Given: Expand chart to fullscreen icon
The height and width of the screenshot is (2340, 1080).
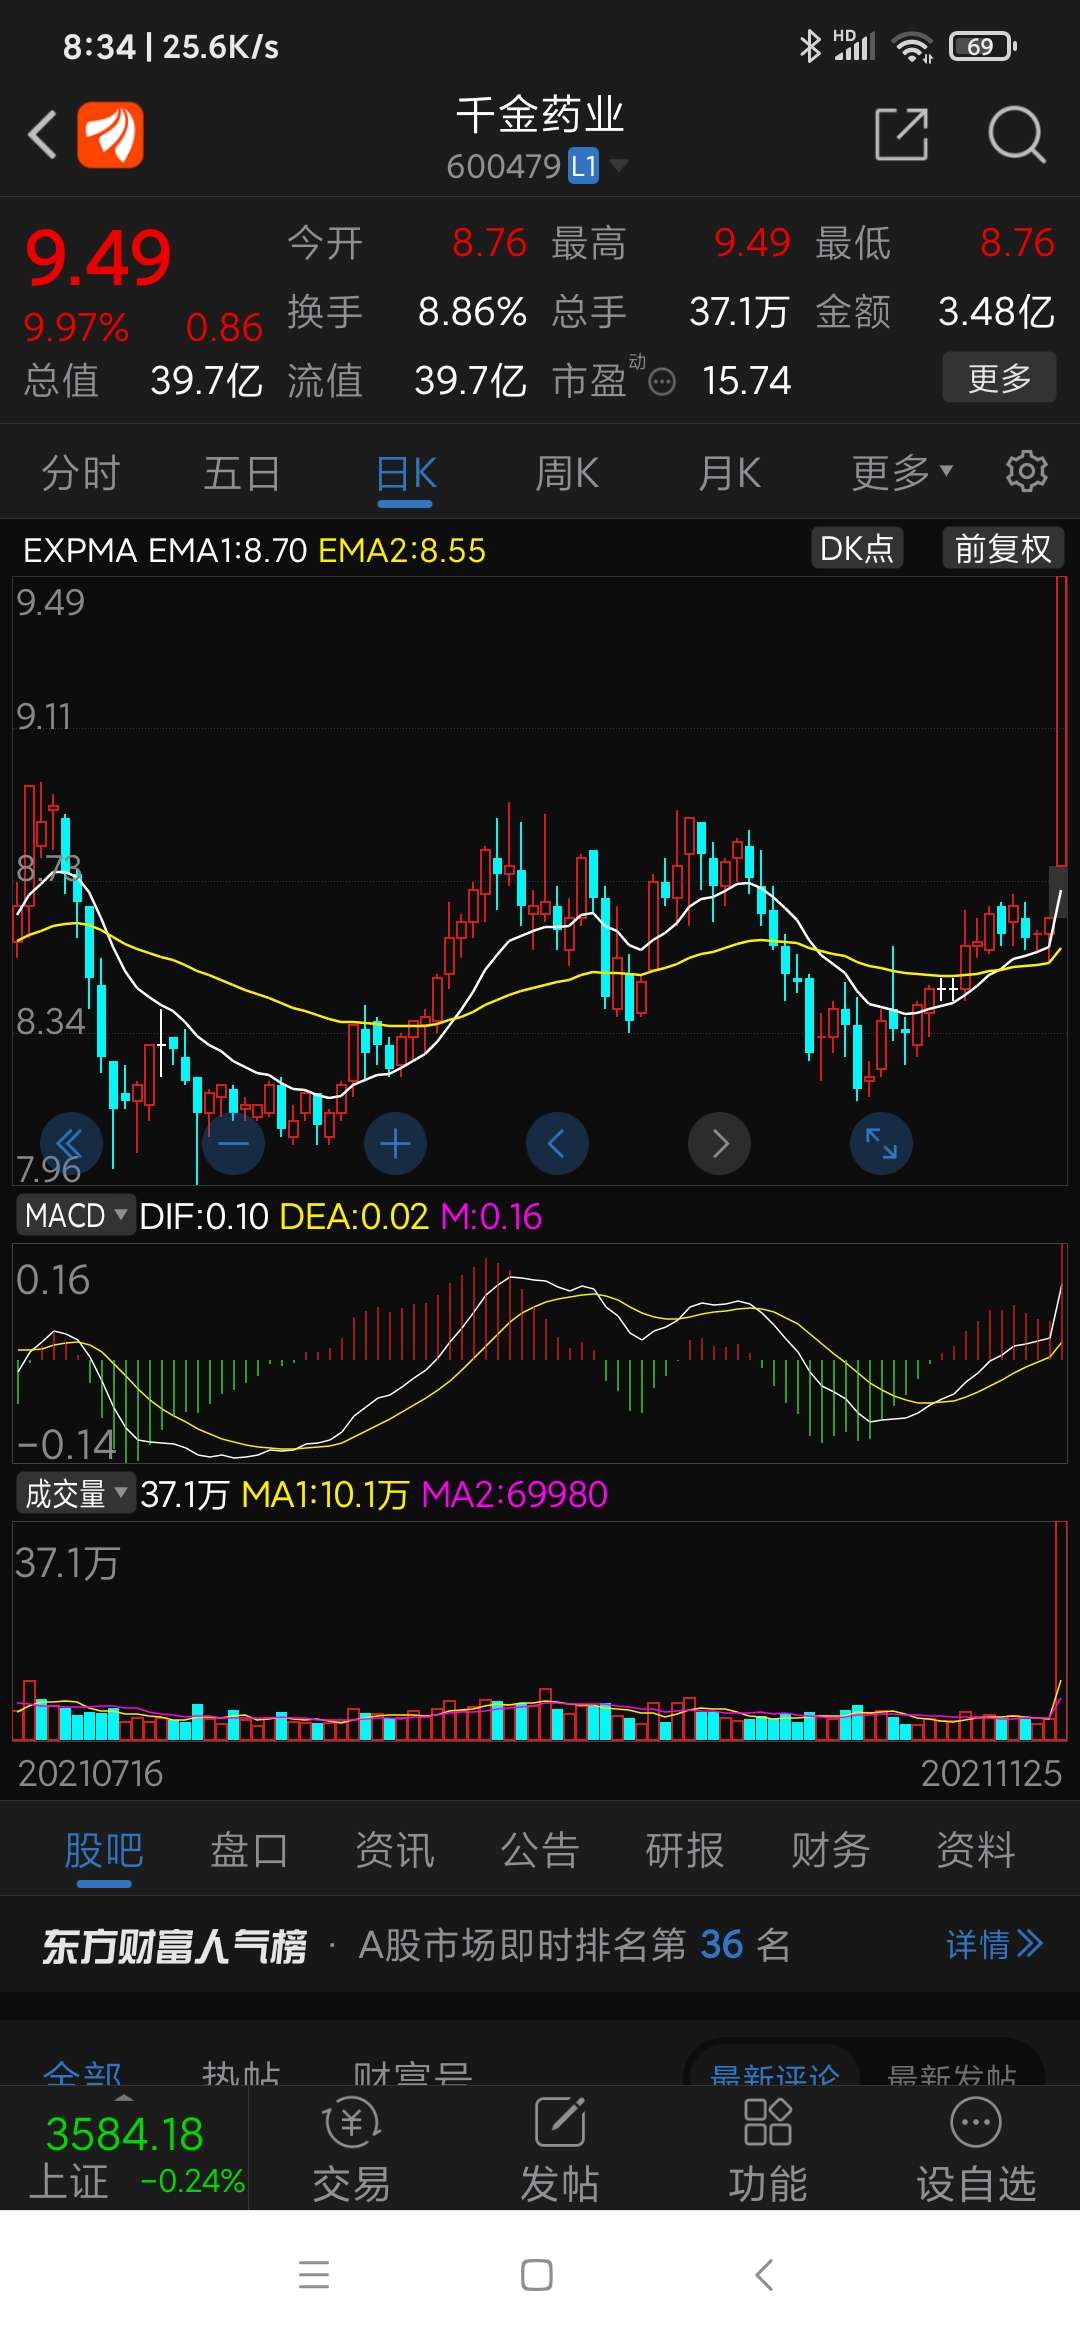Looking at the screenshot, I should pyautogui.click(x=881, y=1143).
